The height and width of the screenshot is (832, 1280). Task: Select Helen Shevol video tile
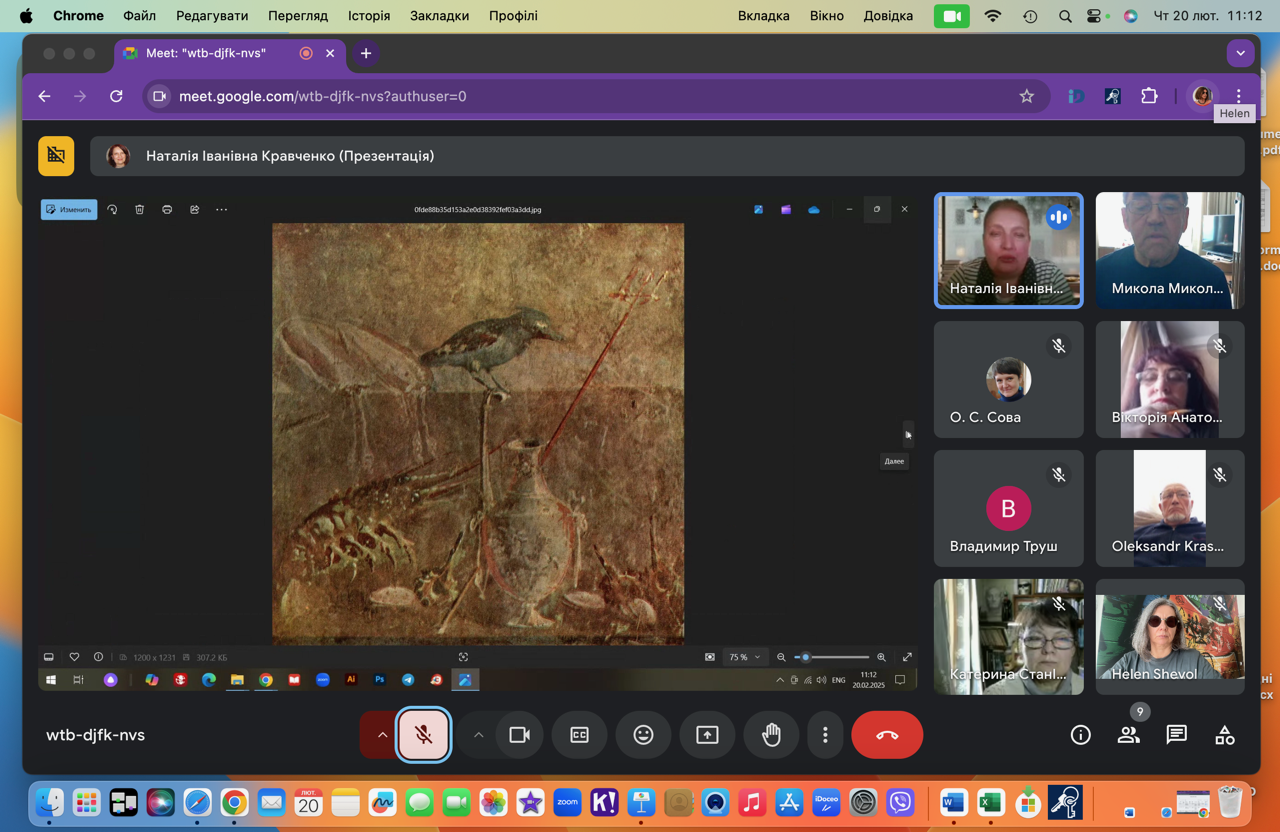[x=1170, y=637]
